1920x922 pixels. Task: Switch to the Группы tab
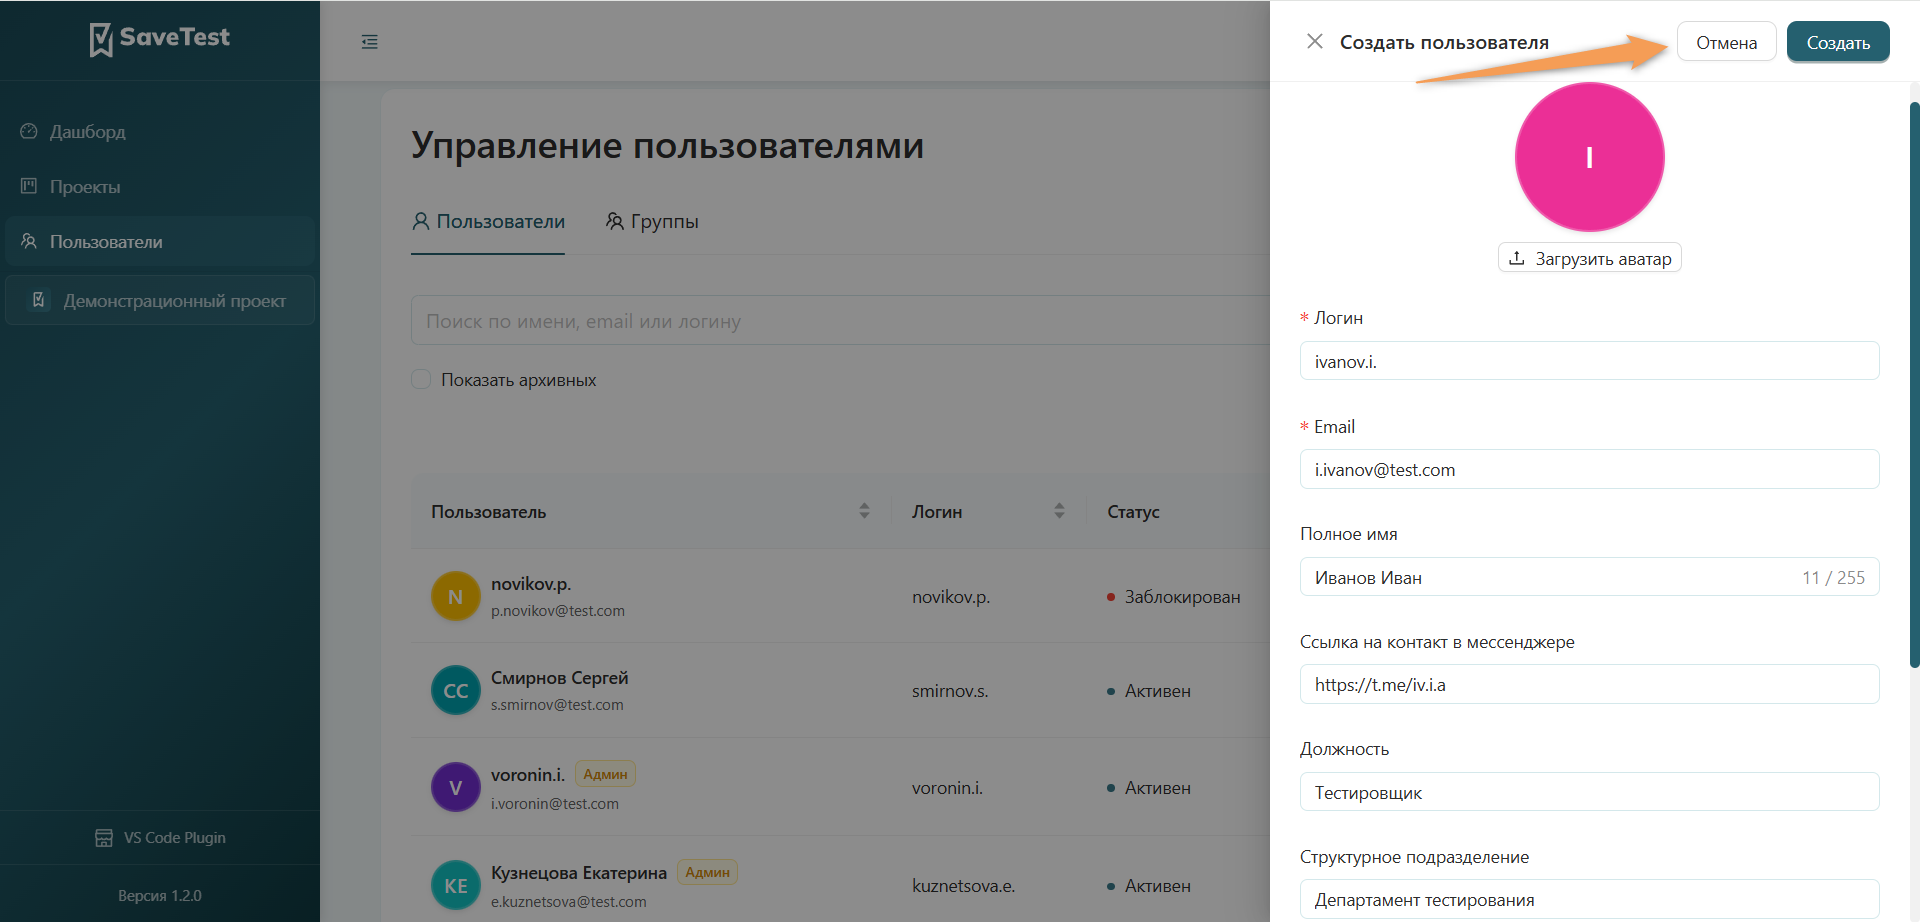[652, 221]
